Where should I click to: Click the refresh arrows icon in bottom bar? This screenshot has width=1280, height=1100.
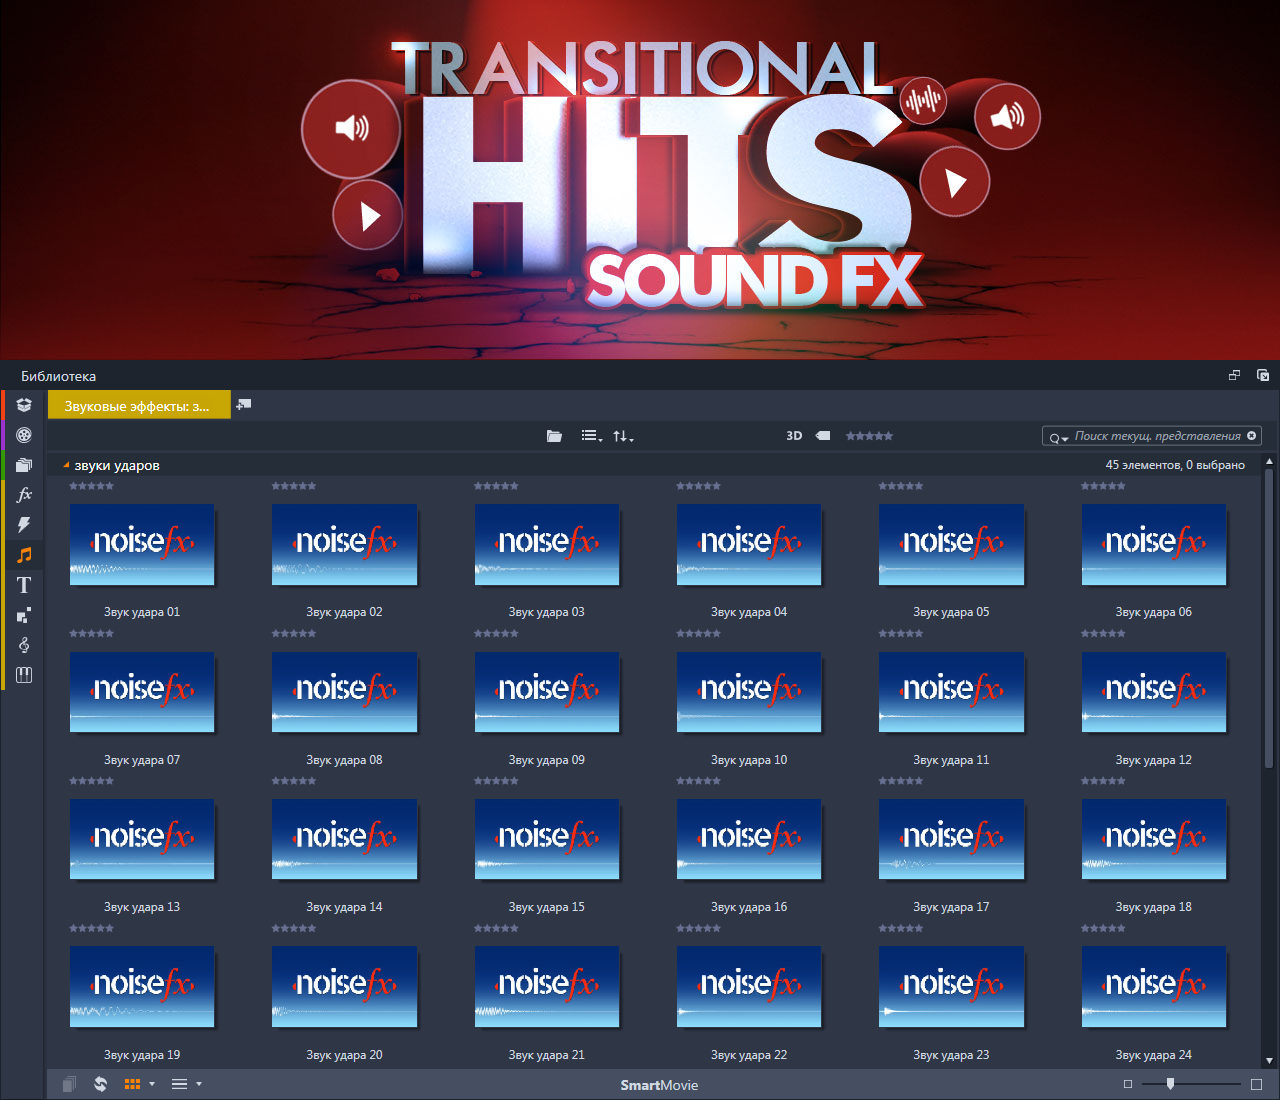click(x=100, y=1084)
